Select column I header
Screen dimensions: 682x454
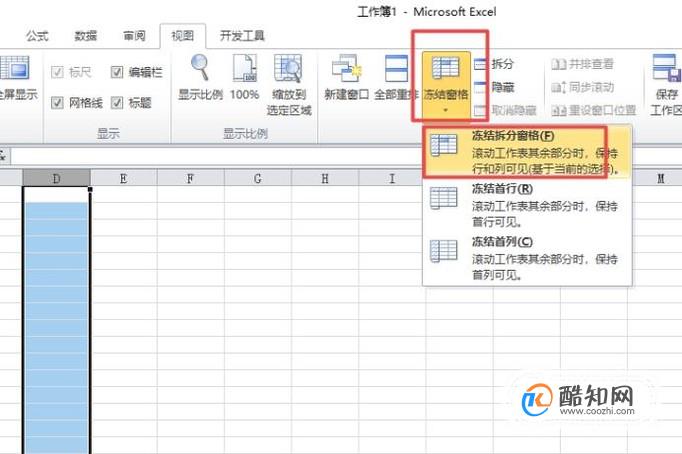click(392, 178)
